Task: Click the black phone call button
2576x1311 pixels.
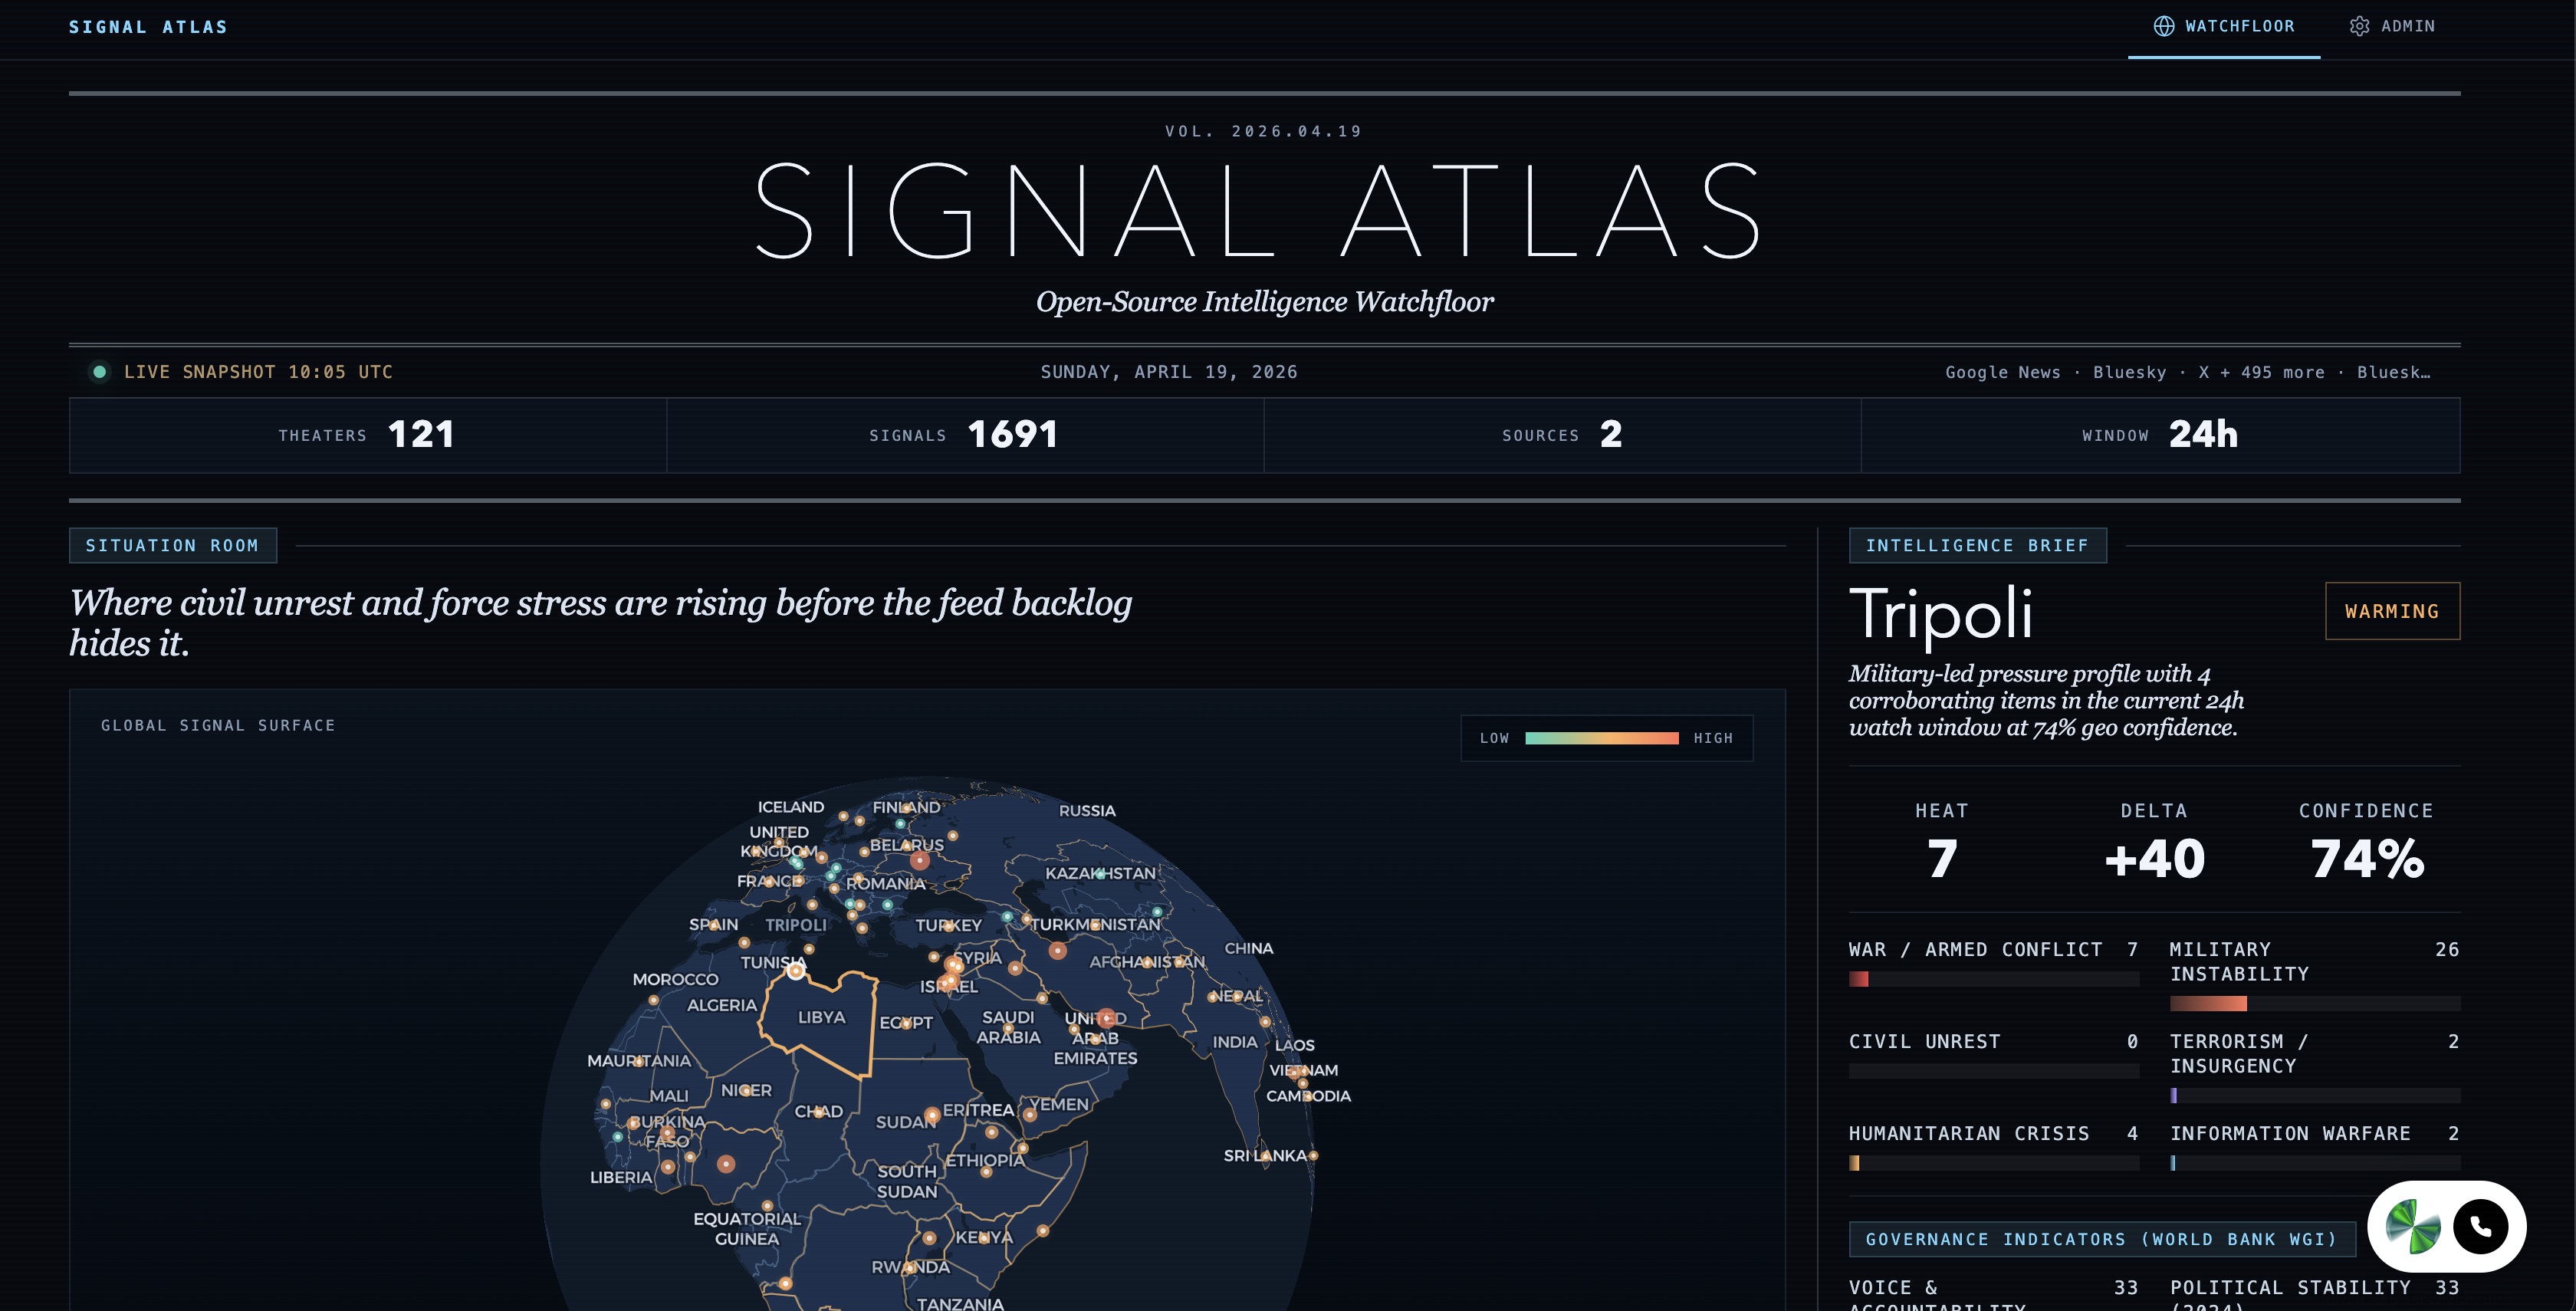Action: pyautogui.click(x=2480, y=1227)
